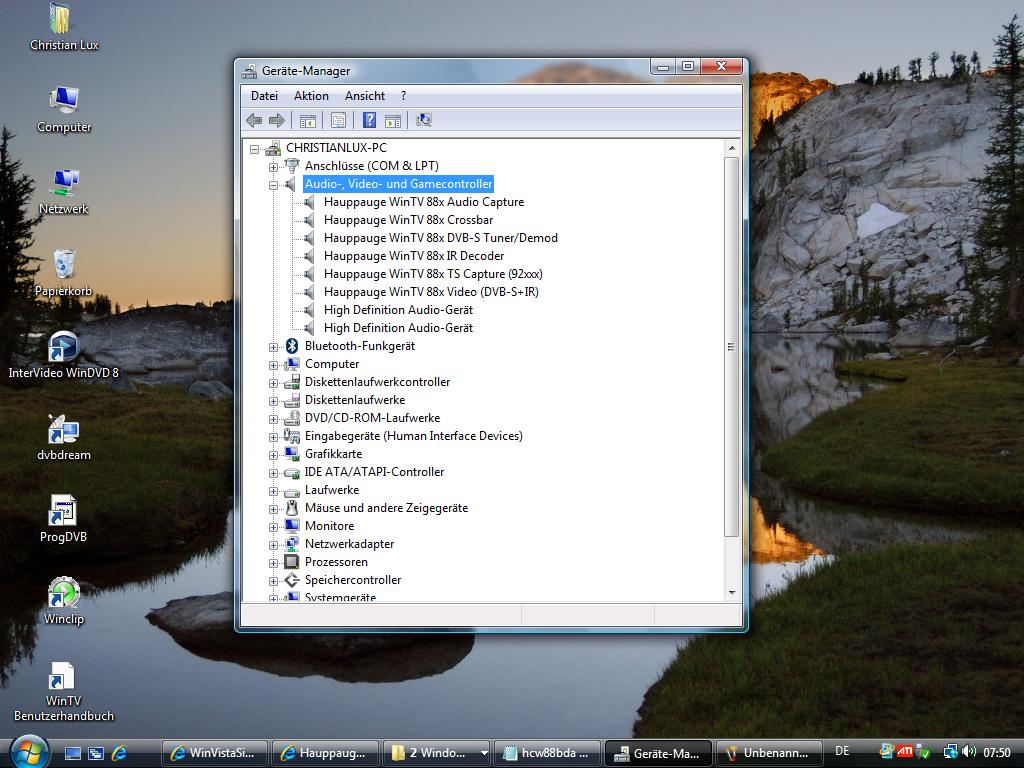Open the 2 Windo... grouped taskbar button
The image size is (1024, 768).
[437, 753]
